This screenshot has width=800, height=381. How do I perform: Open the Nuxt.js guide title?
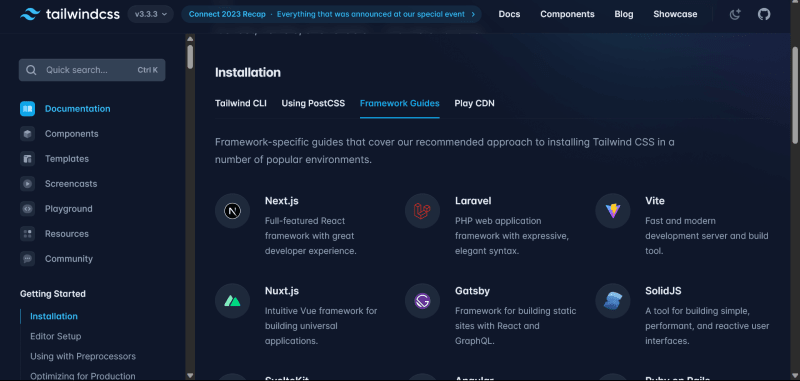(282, 291)
